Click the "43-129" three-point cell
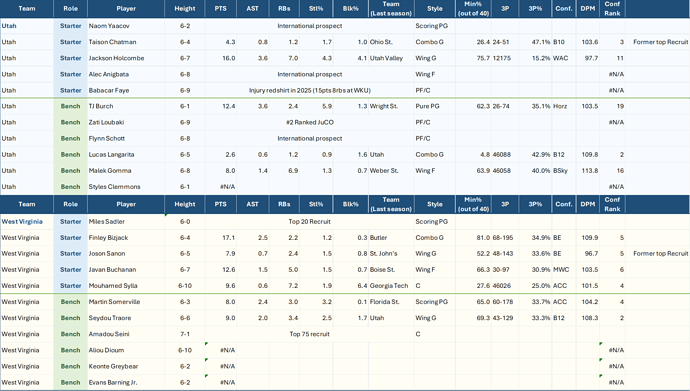Screen dimensions: 690x391 pos(505,318)
